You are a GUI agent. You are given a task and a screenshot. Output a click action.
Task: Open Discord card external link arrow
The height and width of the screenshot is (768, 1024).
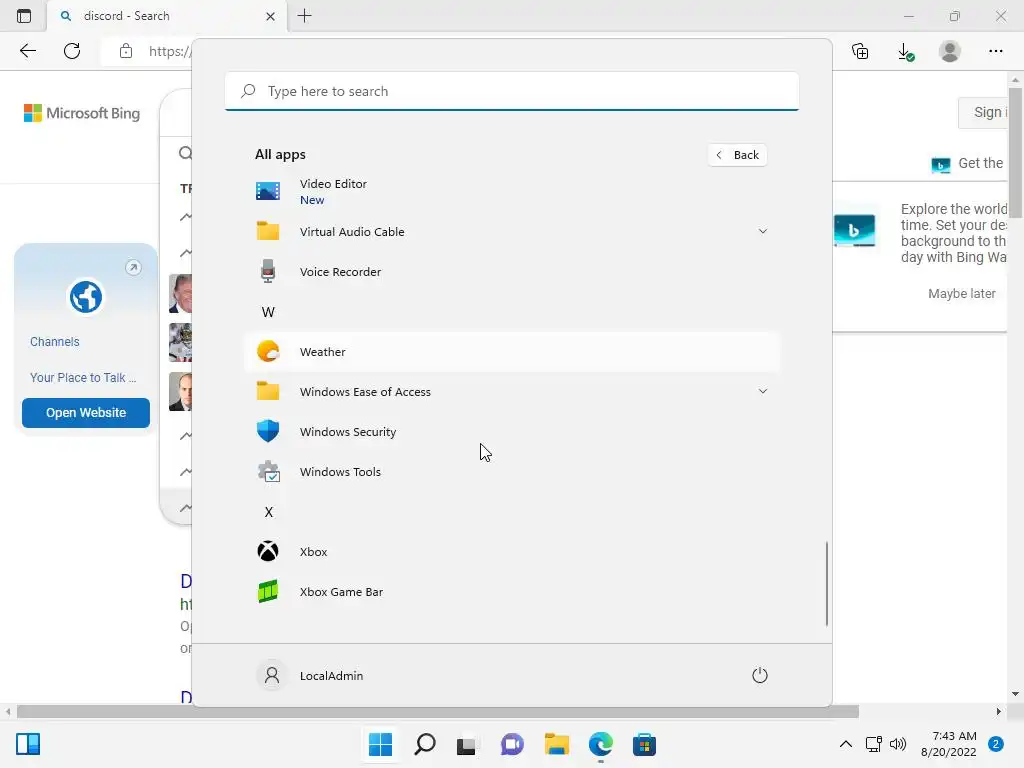pos(133,267)
